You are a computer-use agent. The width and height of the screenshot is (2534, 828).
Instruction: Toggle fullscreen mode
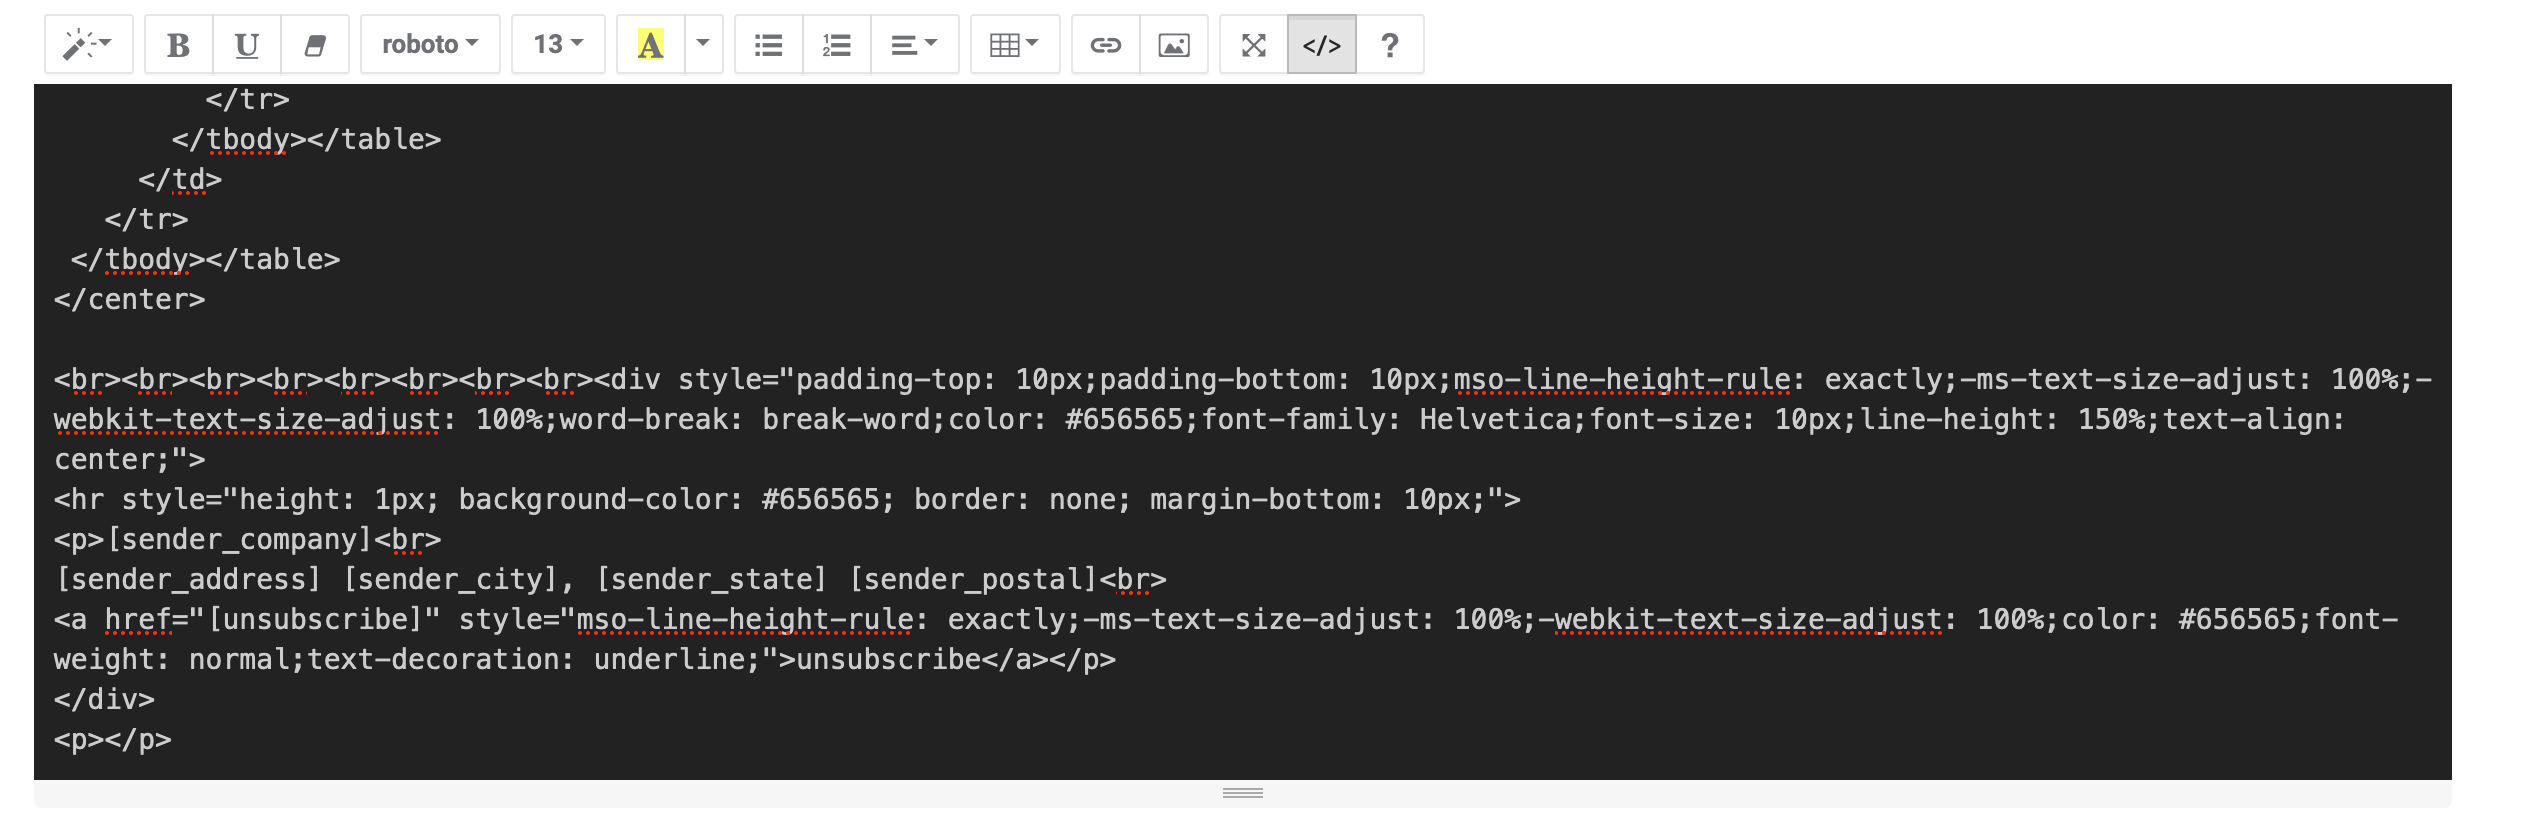(x=1254, y=45)
